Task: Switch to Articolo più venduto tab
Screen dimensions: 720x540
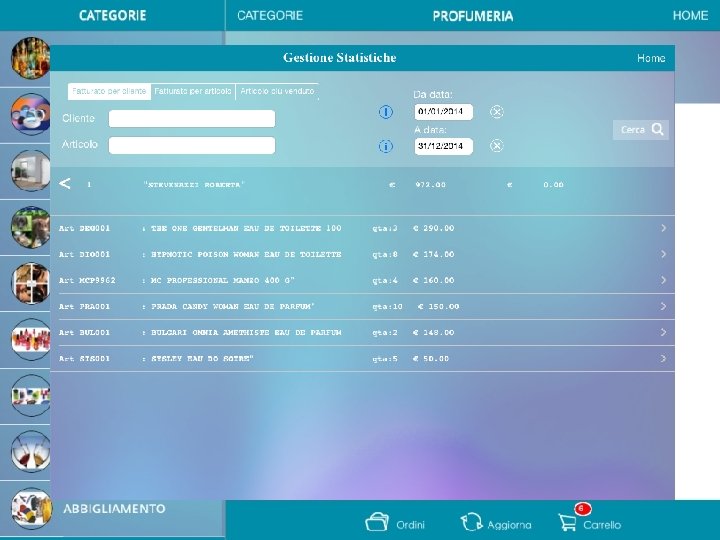Action: tap(277, 91)
